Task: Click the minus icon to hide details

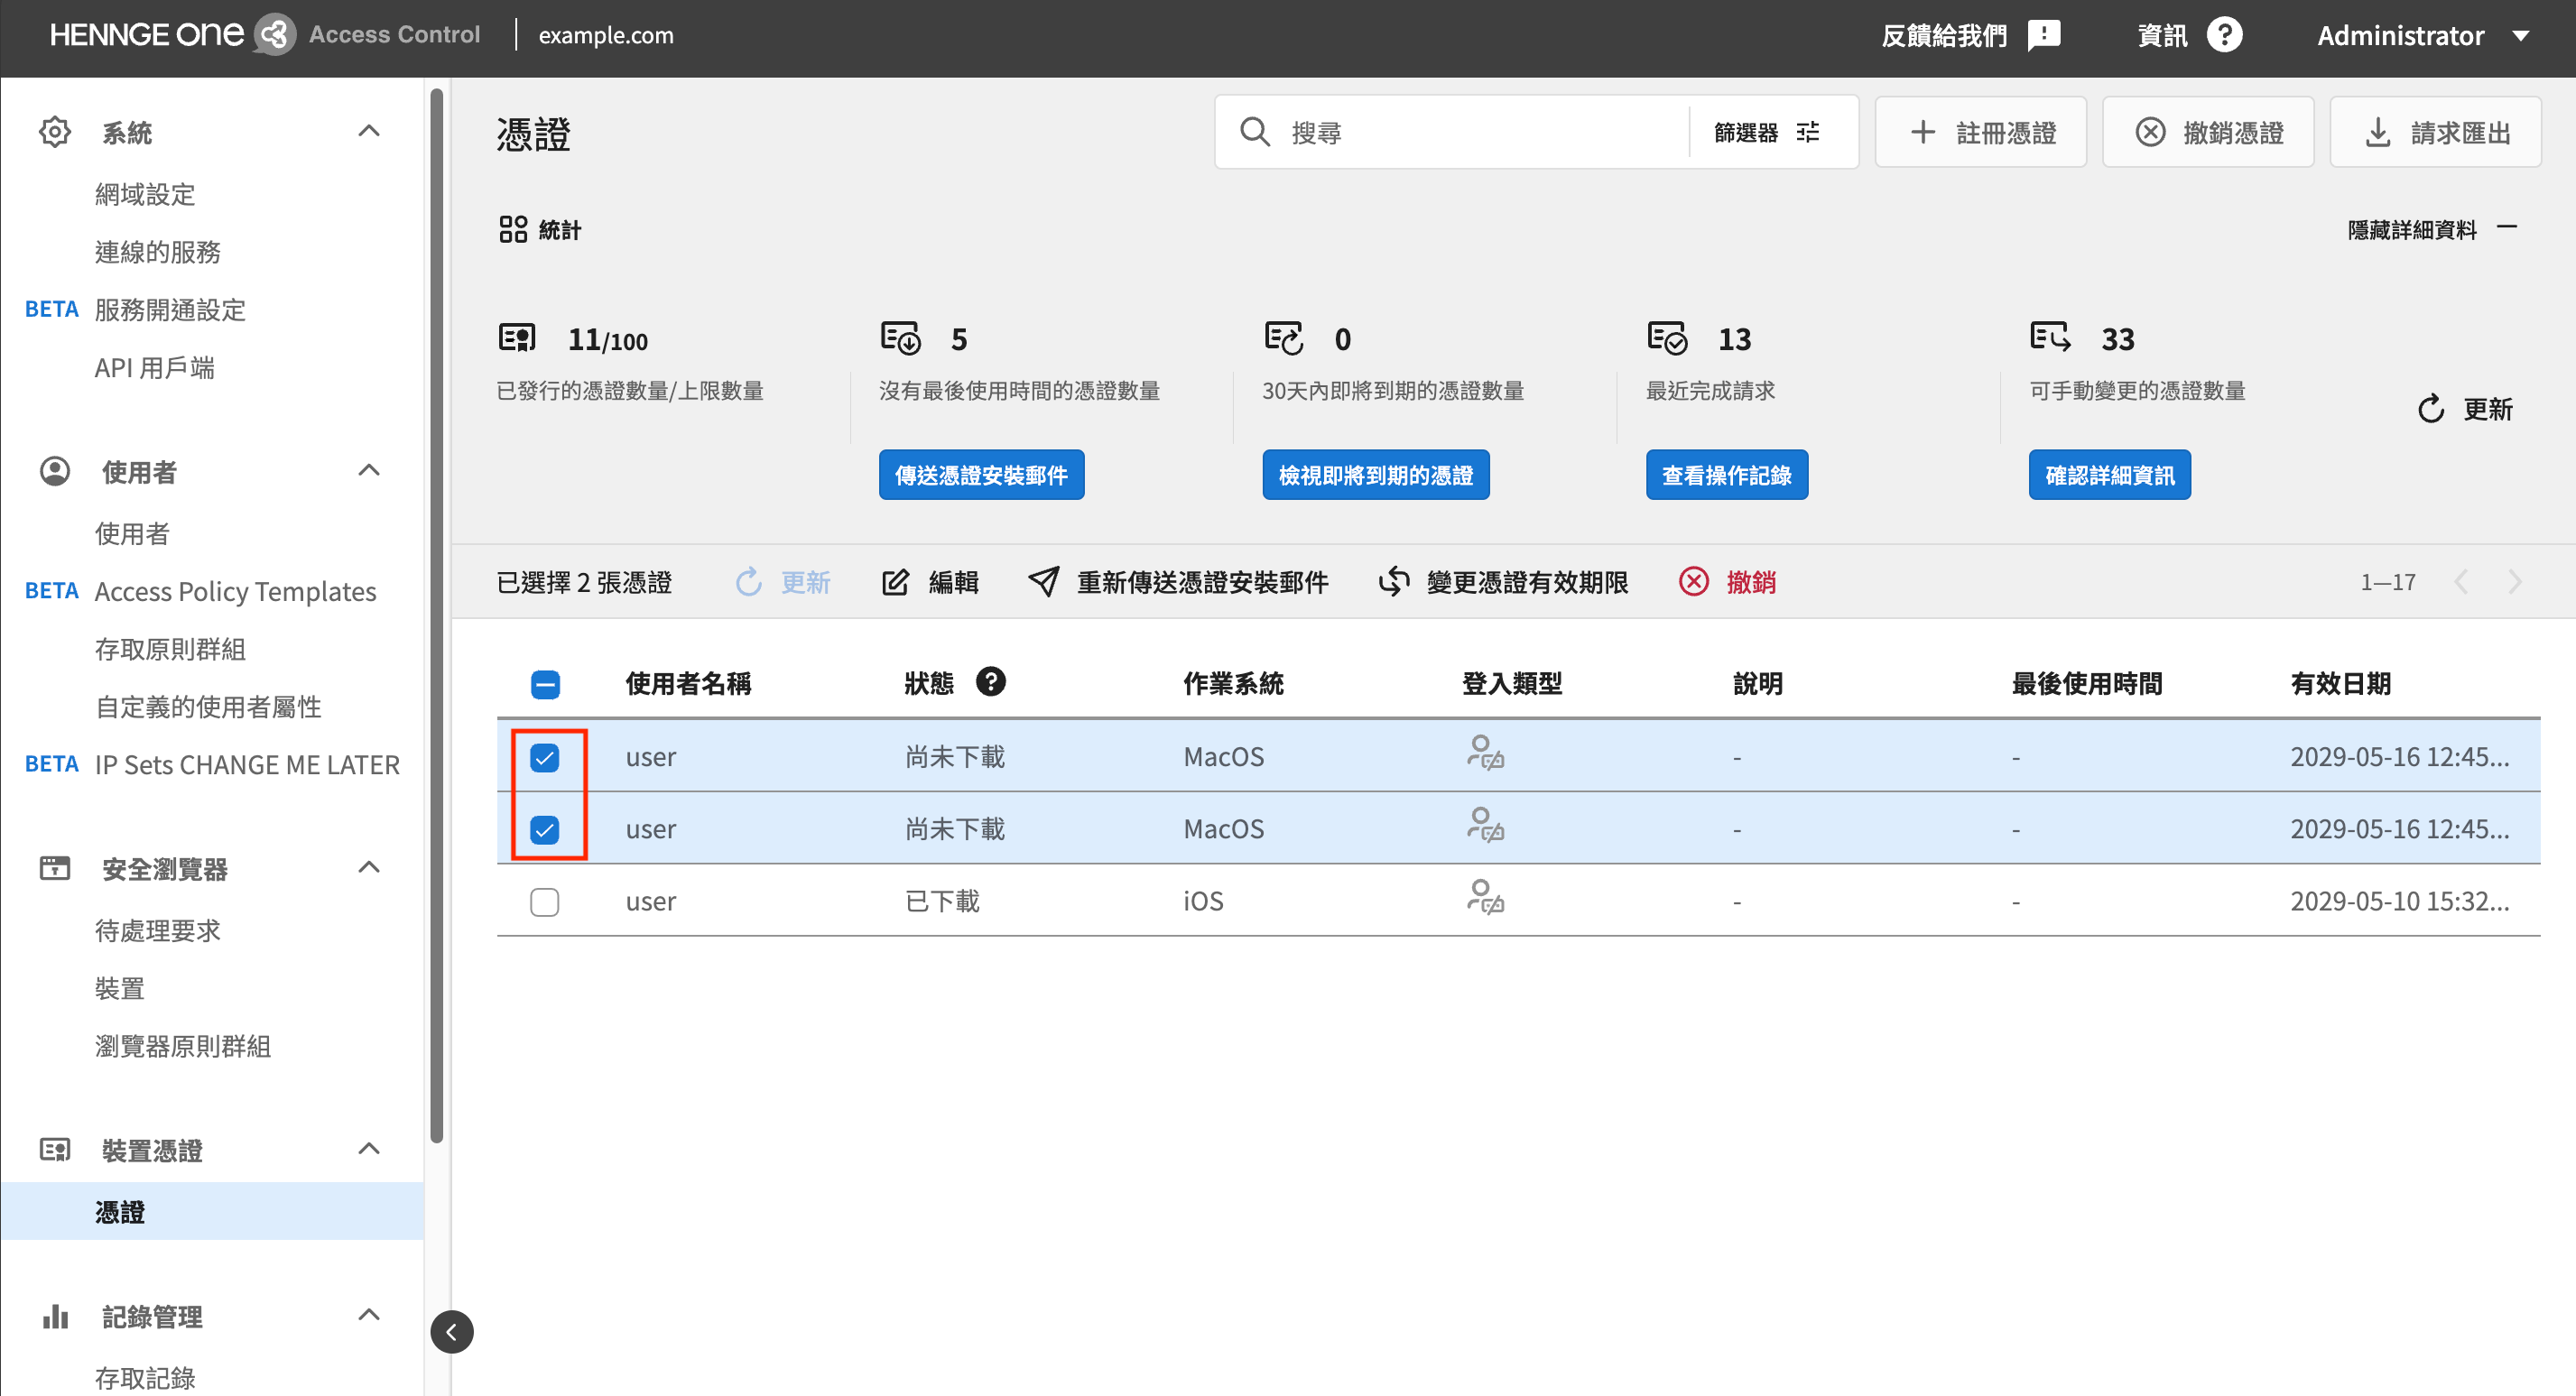Action: (2507, 228)
